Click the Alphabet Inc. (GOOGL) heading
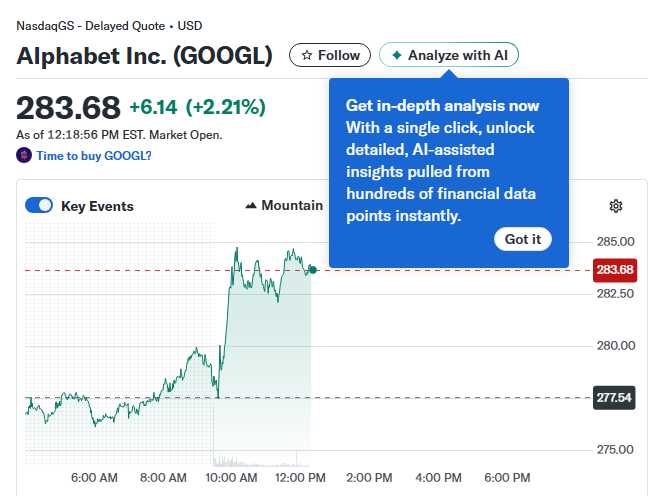664x496 pixels. pos(144,56)
